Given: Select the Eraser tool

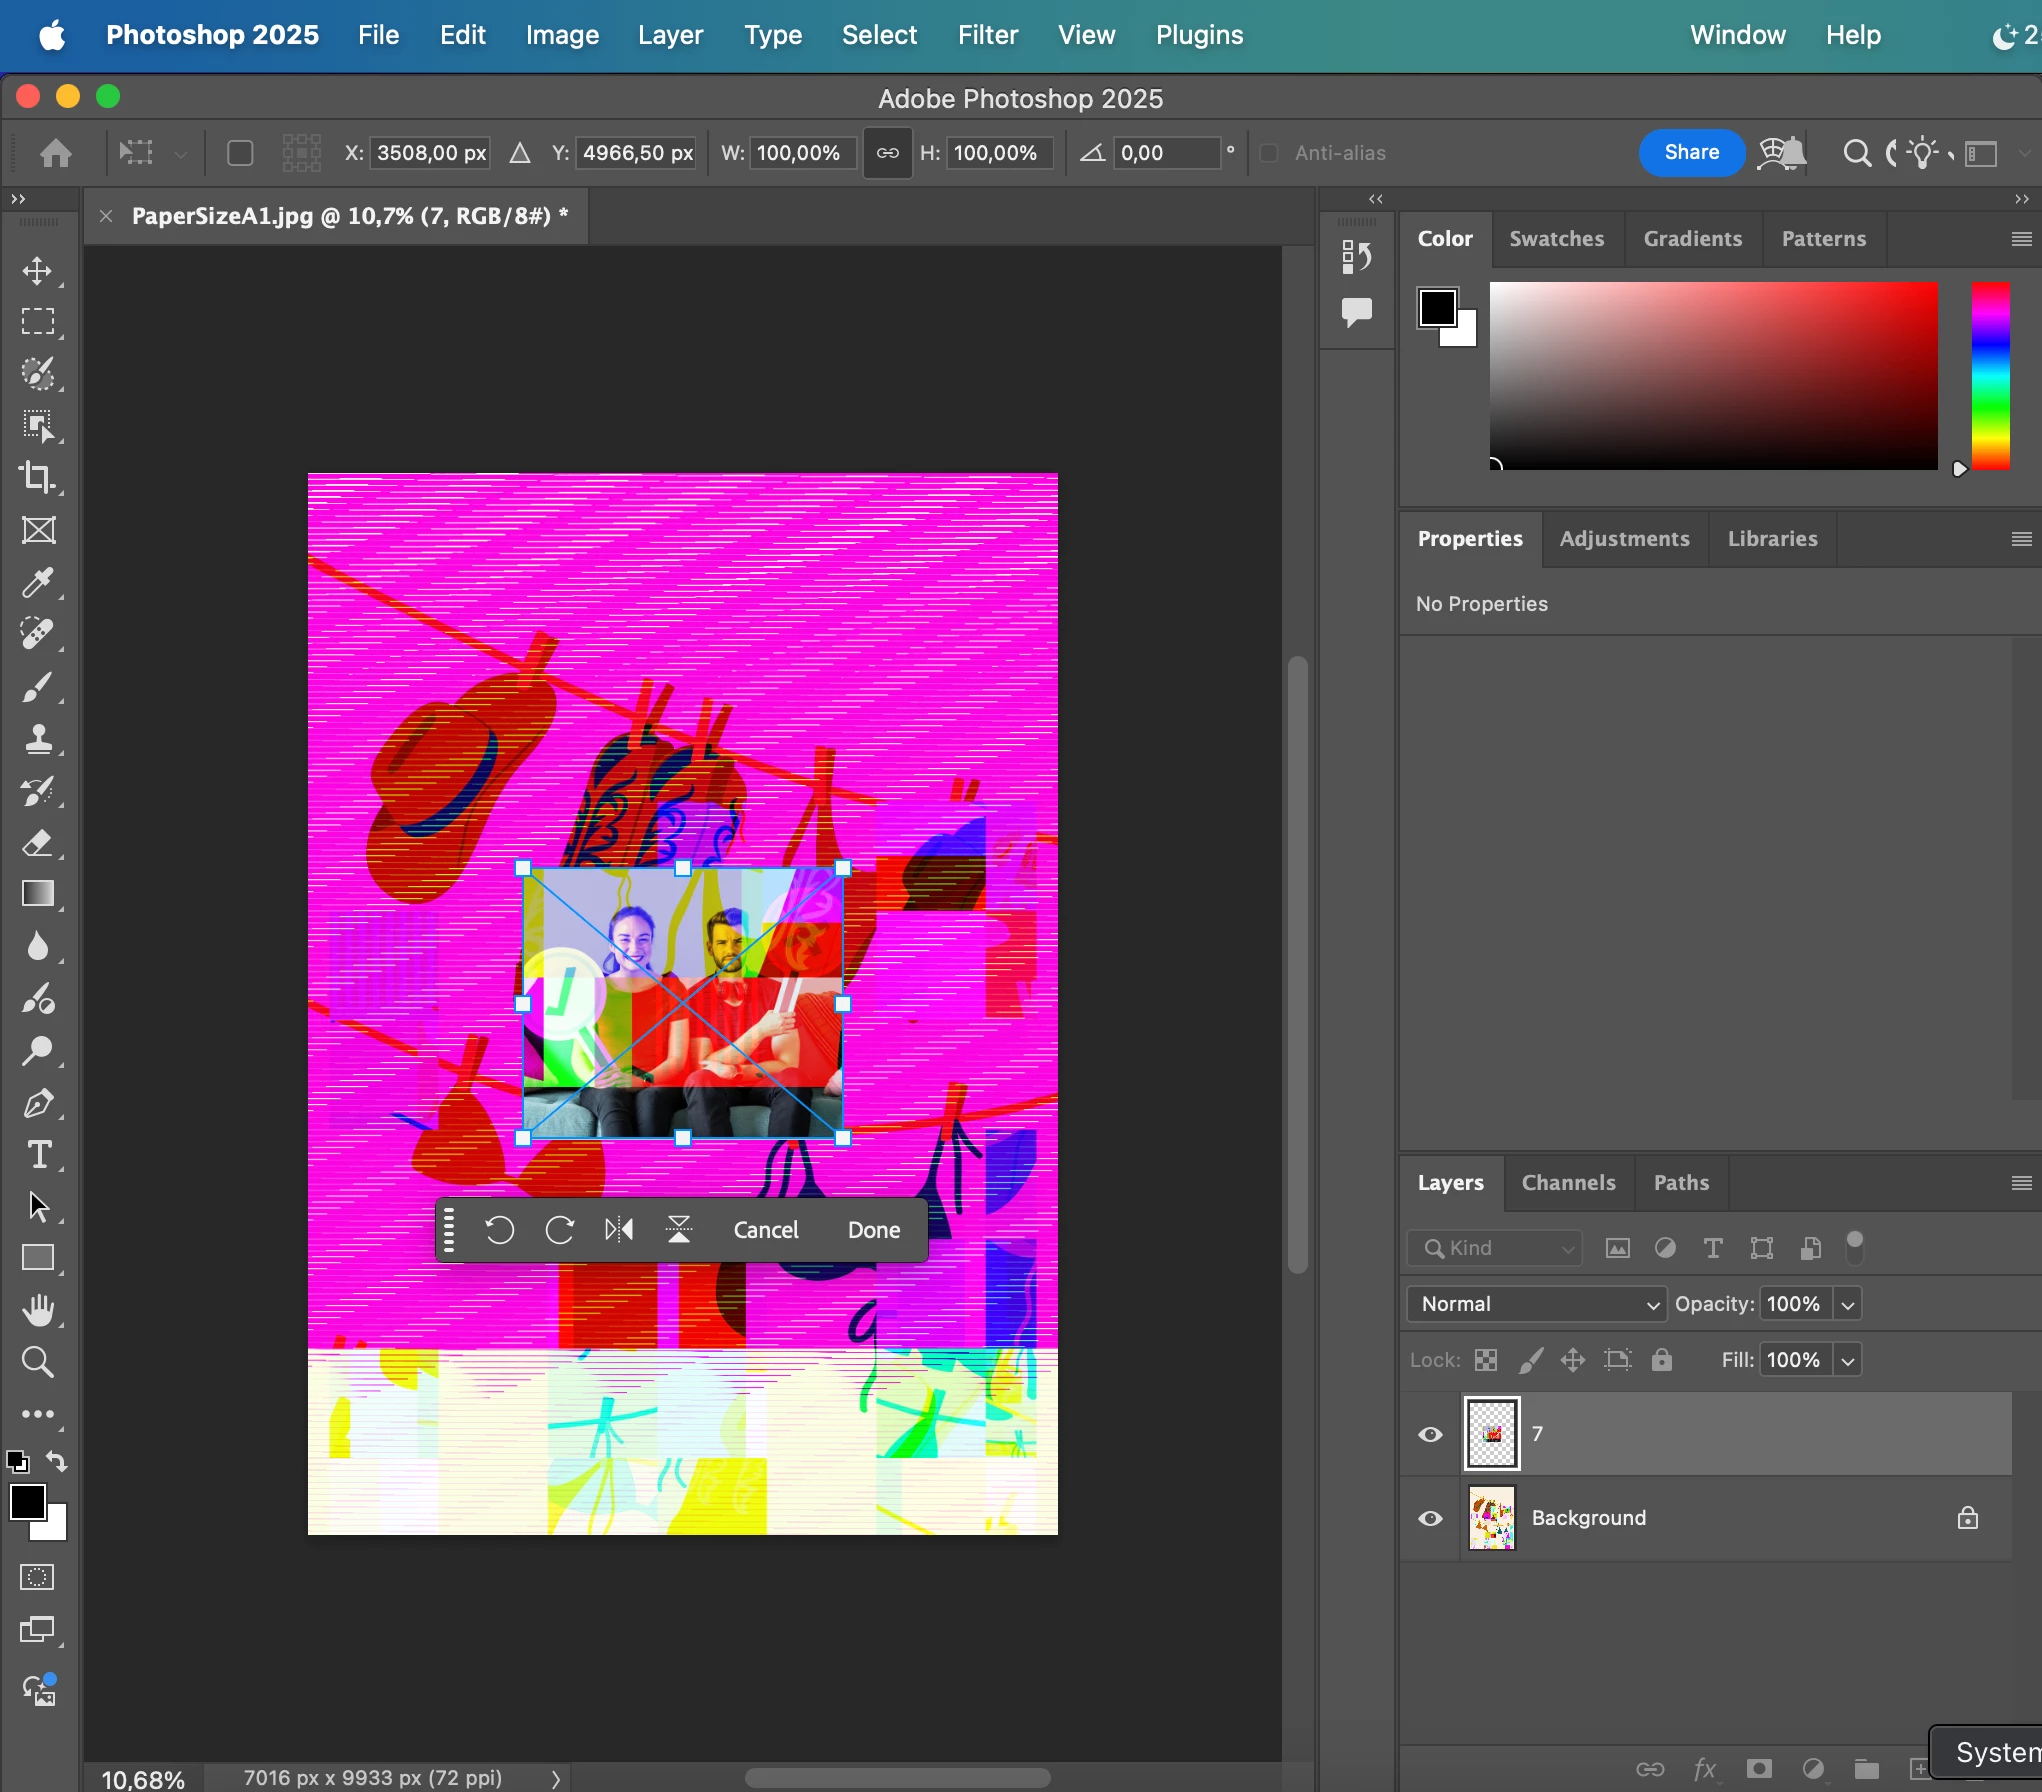Looking at the screenshot, I should tap(38, 843).
